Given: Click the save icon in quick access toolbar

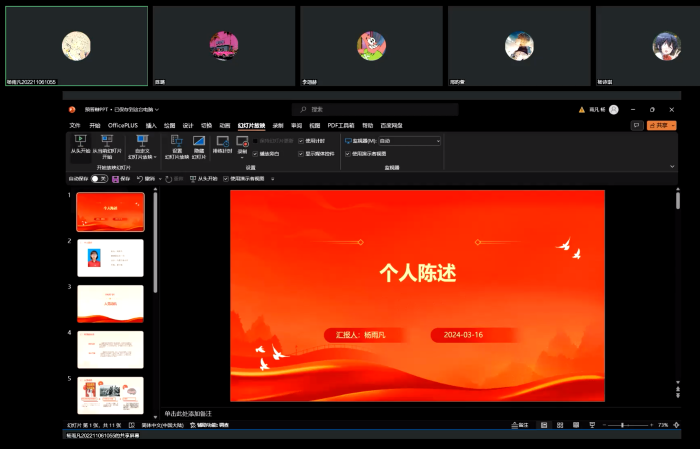Looking at the screenshot, I should tap(115, 178).
